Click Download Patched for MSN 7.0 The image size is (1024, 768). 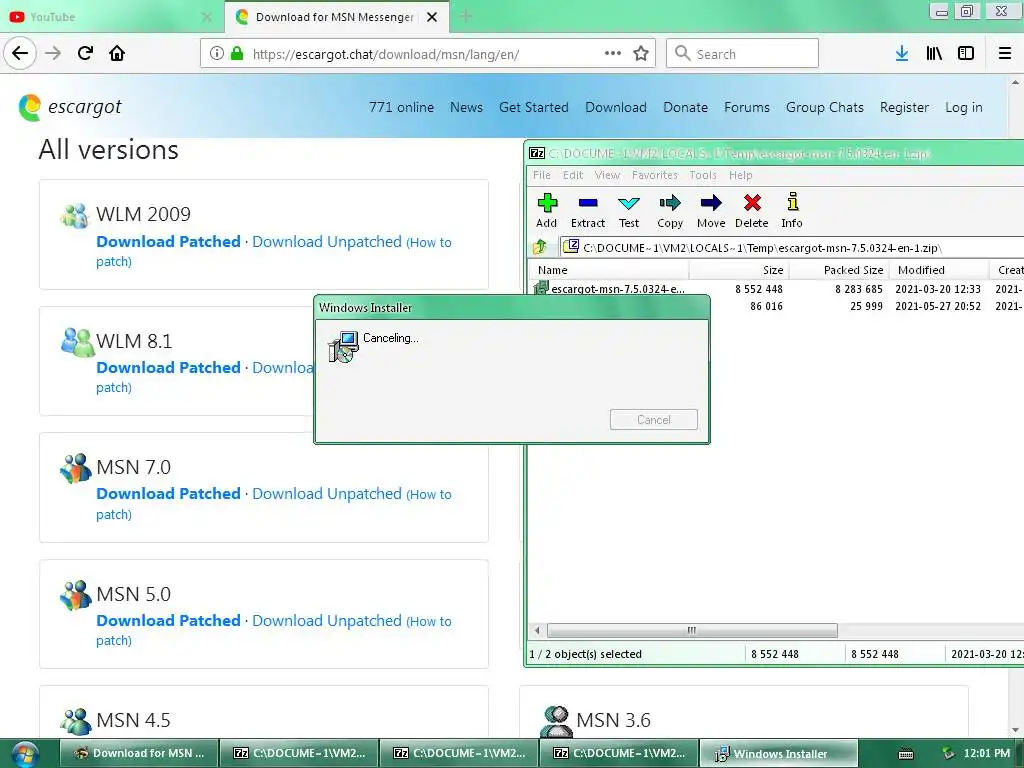168,494
